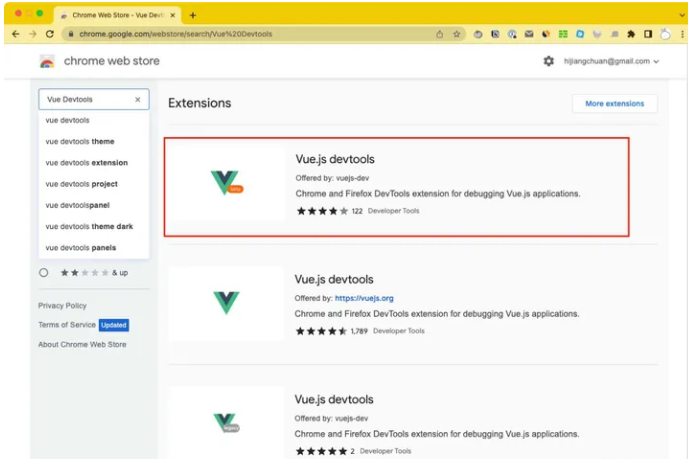This screenshot has width=688, height=459.
Task: Click 'Developer Tools' in the 122 ratings row
Action: (x=394, y=211)
